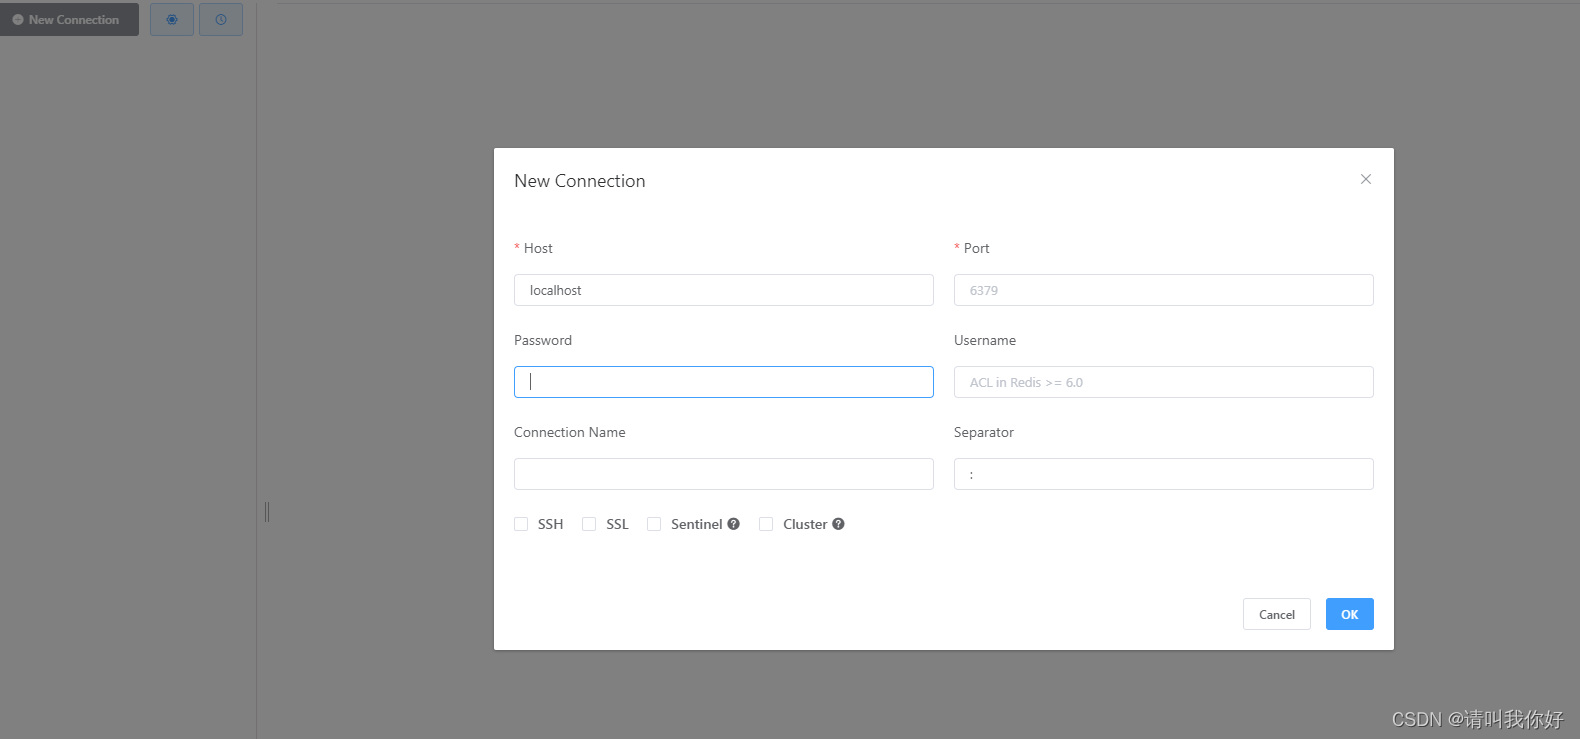The width and height of the screenshot is (1580, 739).
Task: Click the 'Port' field label
Action: 977,248
